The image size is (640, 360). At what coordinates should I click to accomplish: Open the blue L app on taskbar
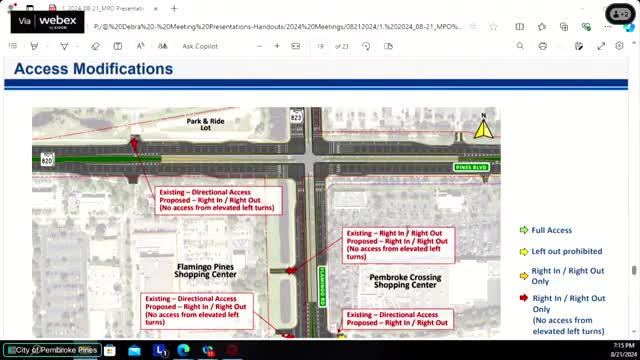(x=159, y=350)
